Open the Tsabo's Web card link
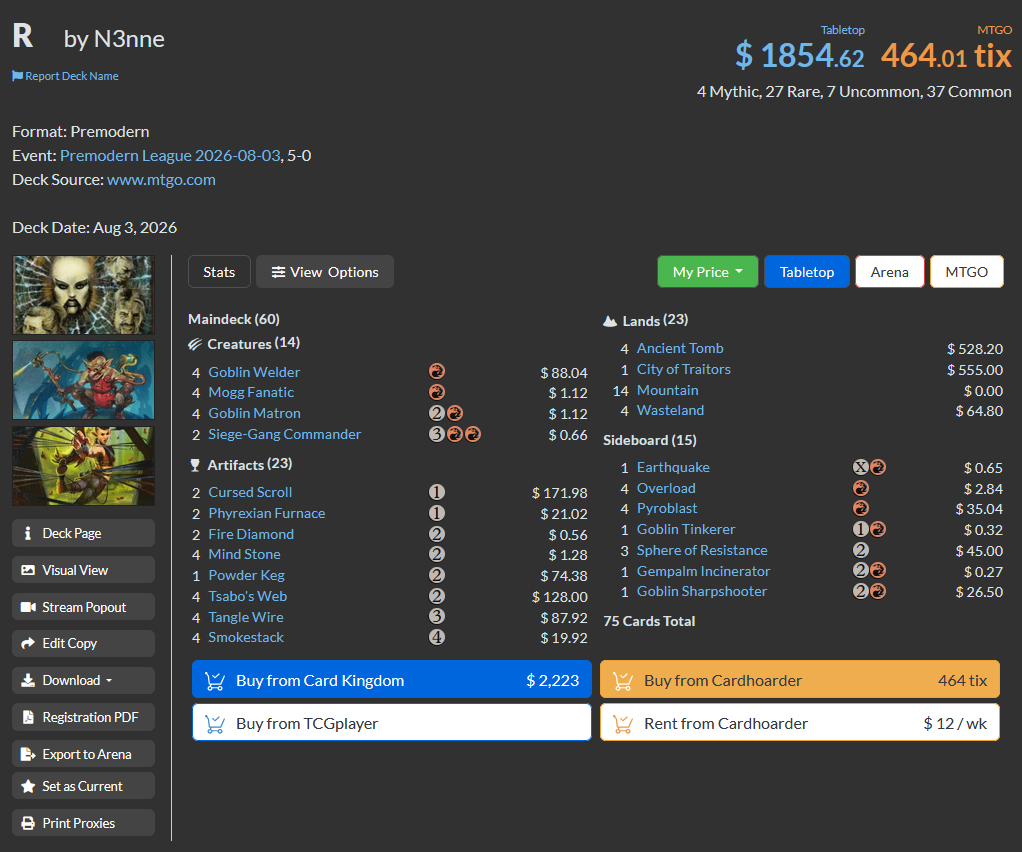 pos(248,596)
